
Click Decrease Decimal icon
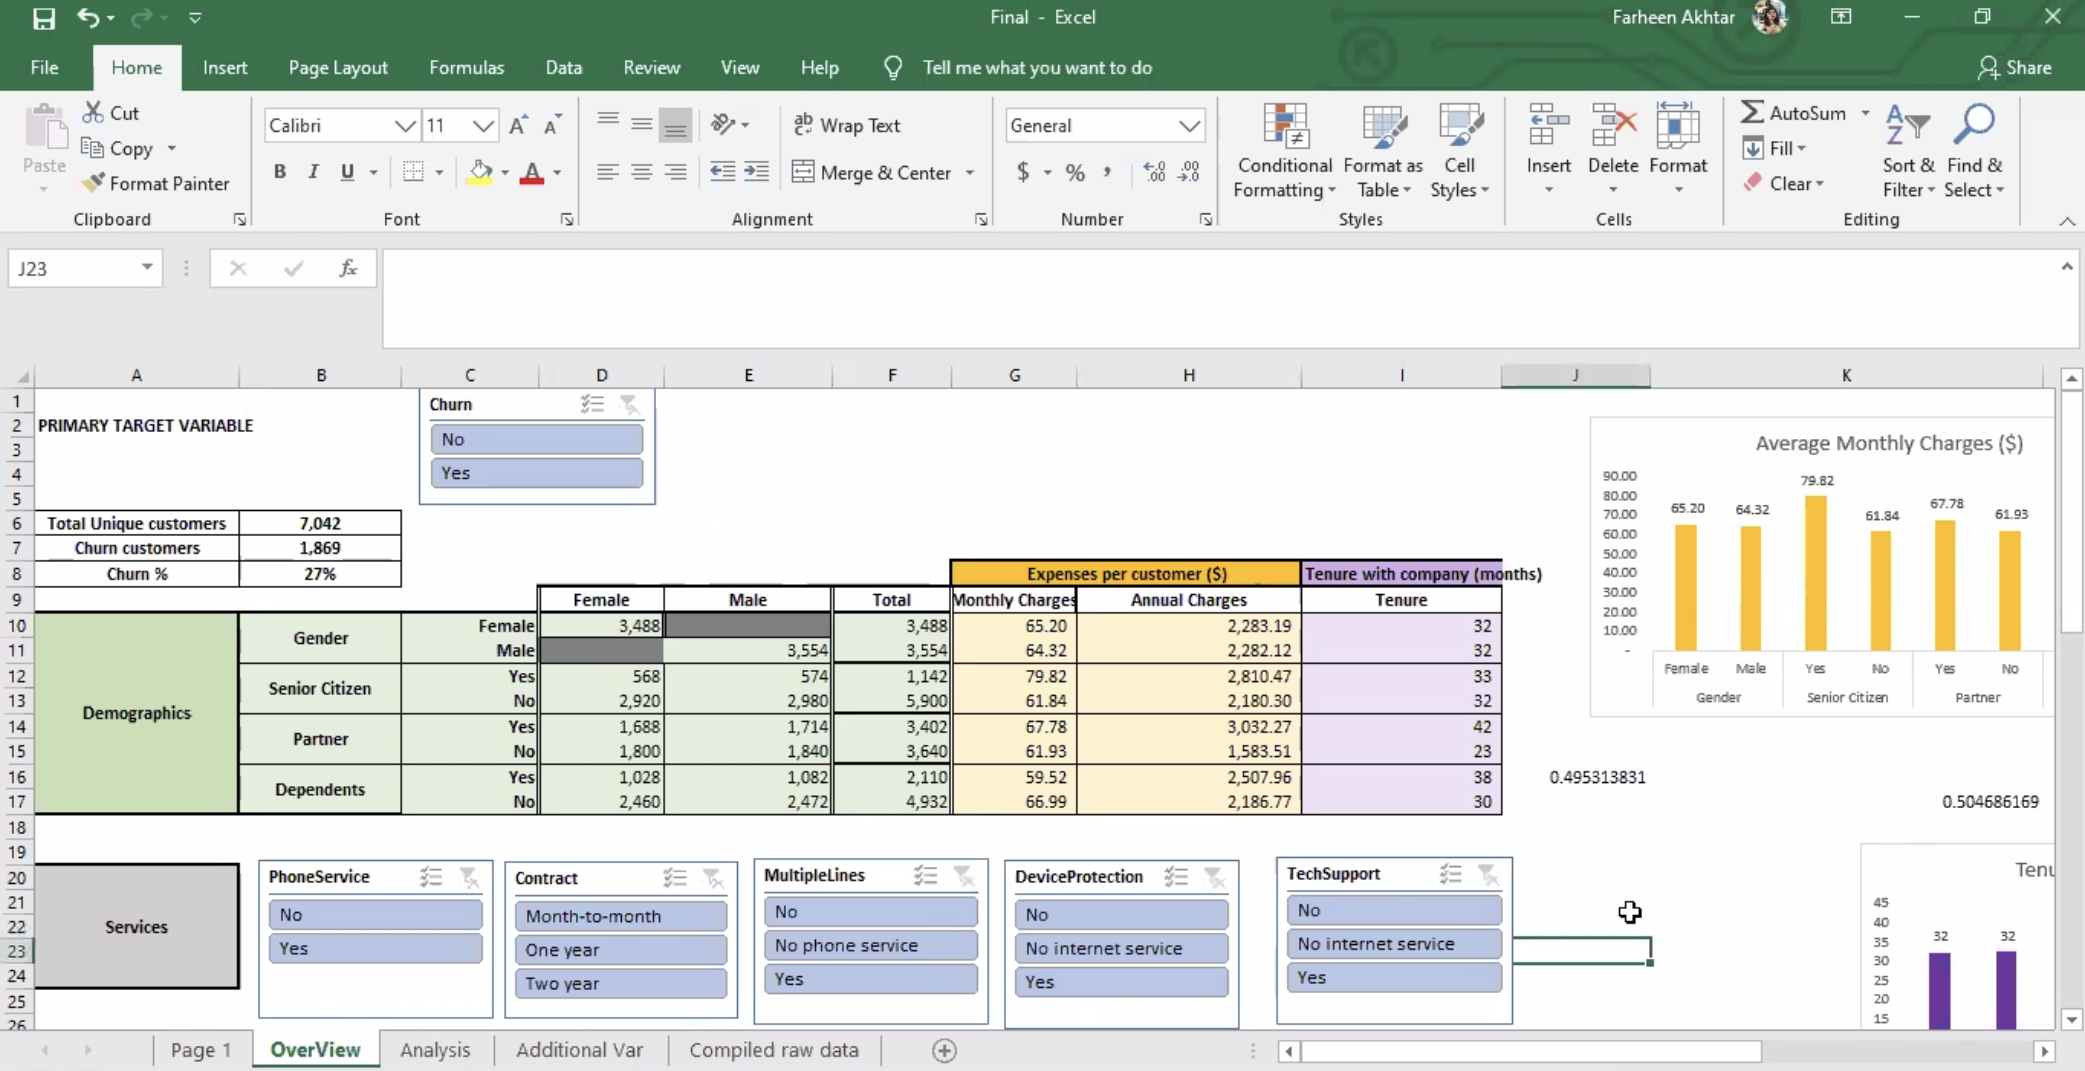tap(1189, 172)
